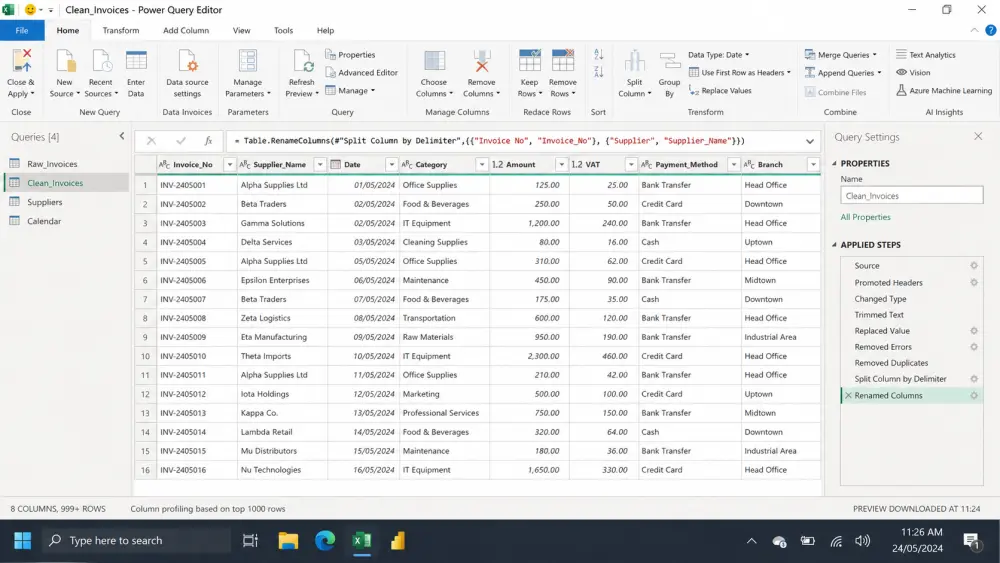This screenshot has height=563, width=1000.
Task: Open File Explorer from the taskbar
Action: (288, 541)
